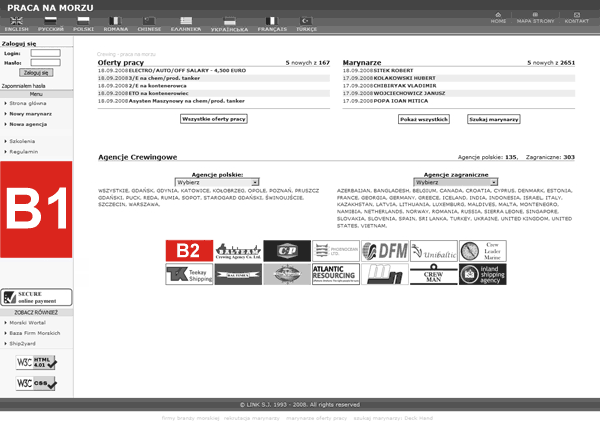The image size is (600, 425).
Task: Open the Atlantic Resourcing logo
Action: click(x=336, y=274)
